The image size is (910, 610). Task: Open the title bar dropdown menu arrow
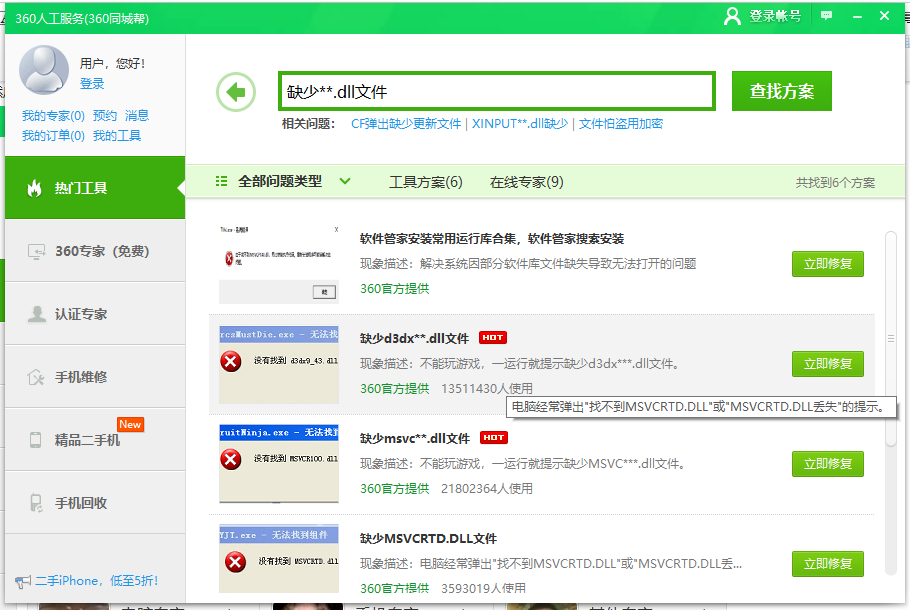click(x=855, y=16)
